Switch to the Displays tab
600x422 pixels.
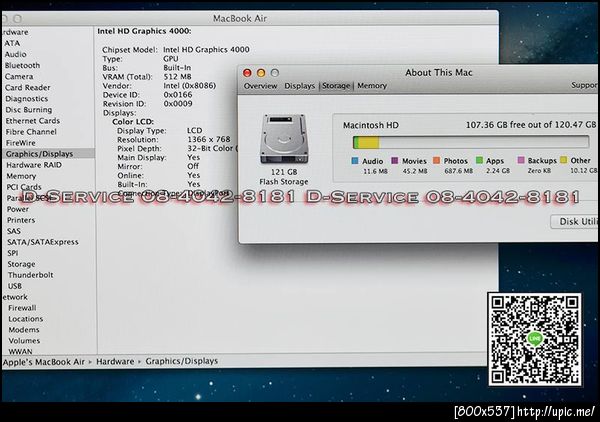299,86
